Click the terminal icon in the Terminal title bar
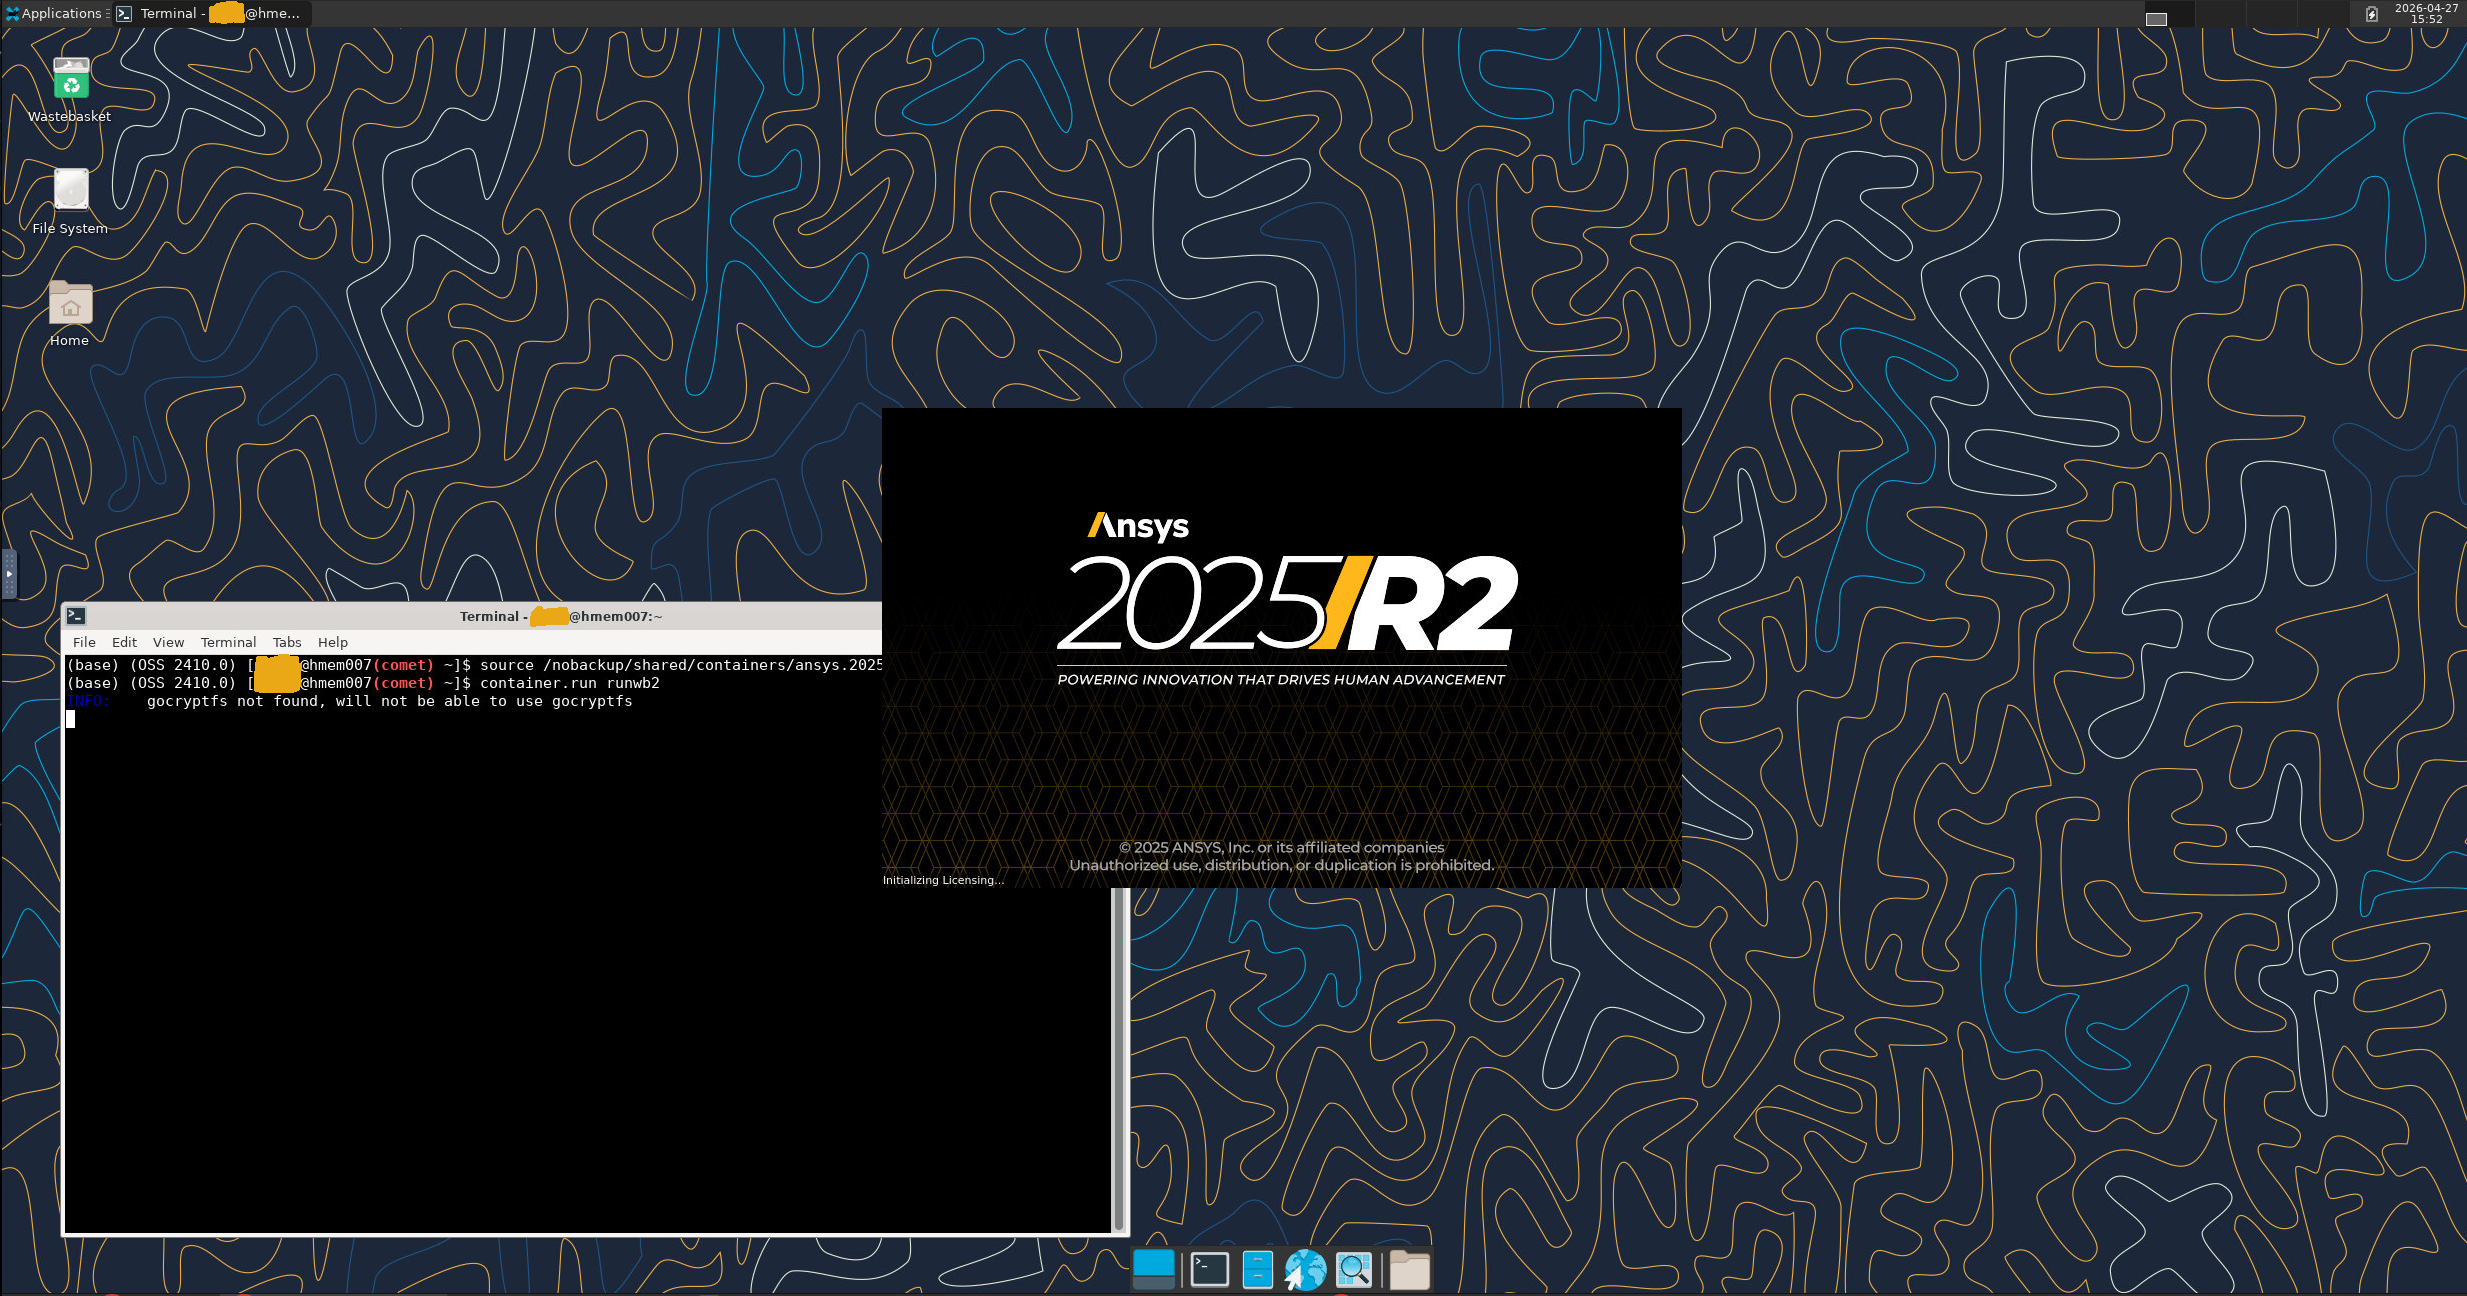 coord(76,616)
